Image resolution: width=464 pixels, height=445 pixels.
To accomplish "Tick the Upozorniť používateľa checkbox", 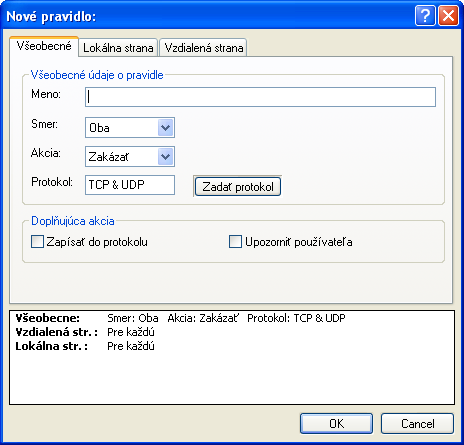I will [x=235, y=242].
